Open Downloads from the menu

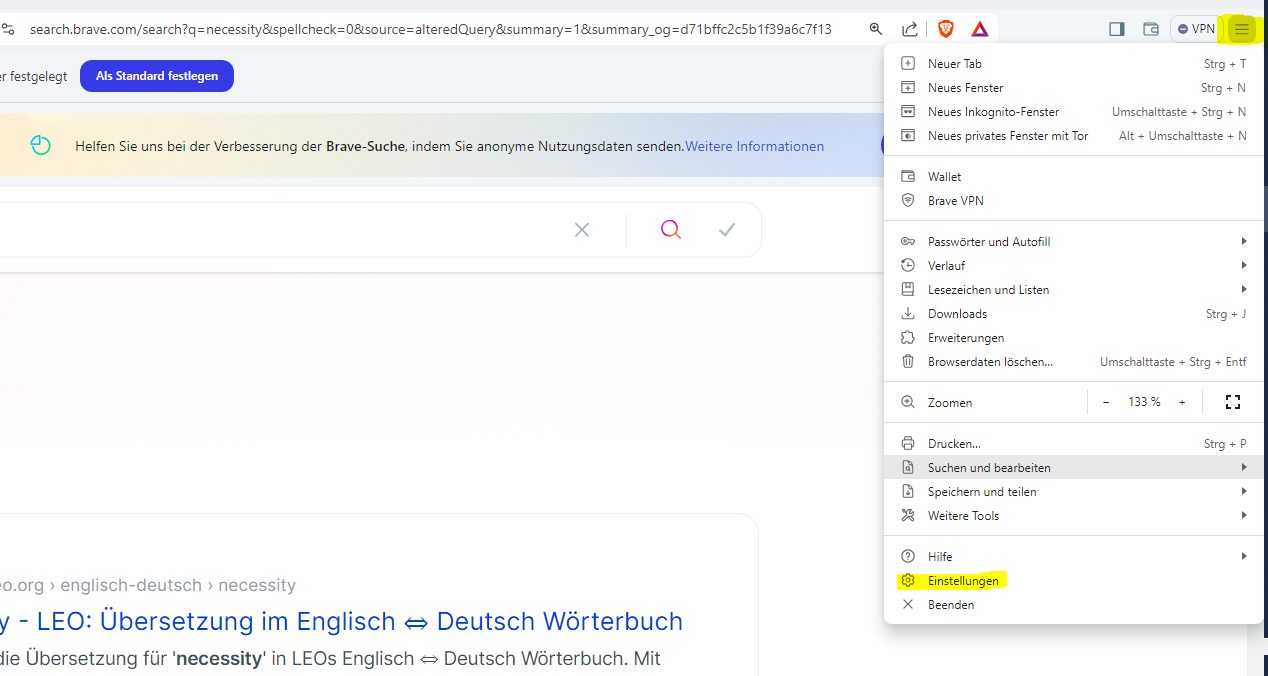(x=1074, y=314)
